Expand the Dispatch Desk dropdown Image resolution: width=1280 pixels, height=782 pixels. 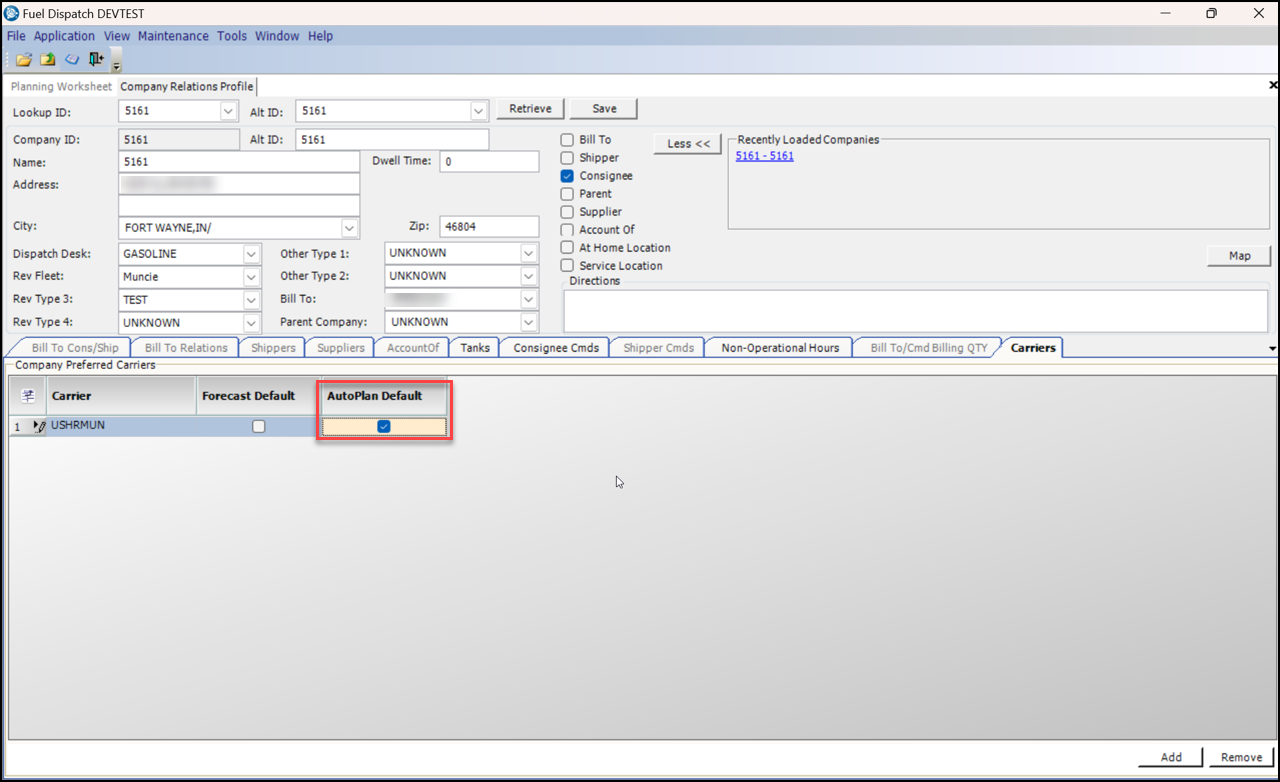pyautogui.click(x=251, y=254)
